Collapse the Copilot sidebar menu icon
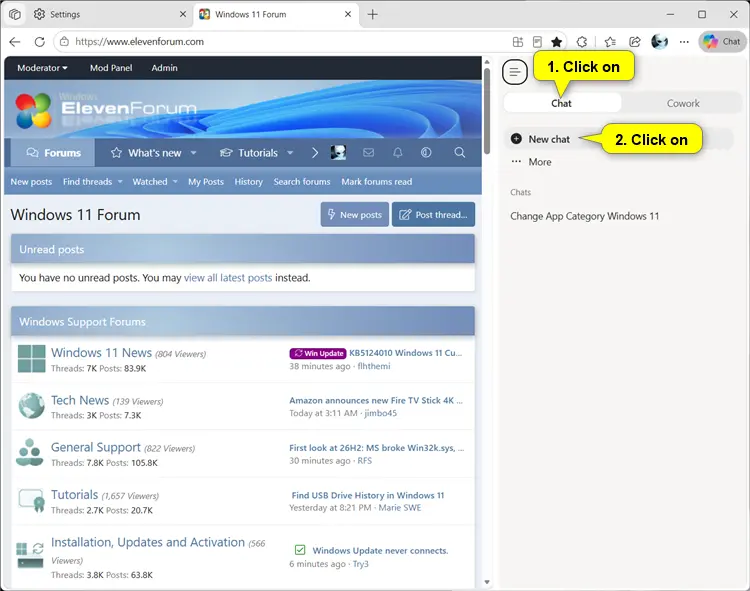 pyautogui.click(x=515, y=72)
